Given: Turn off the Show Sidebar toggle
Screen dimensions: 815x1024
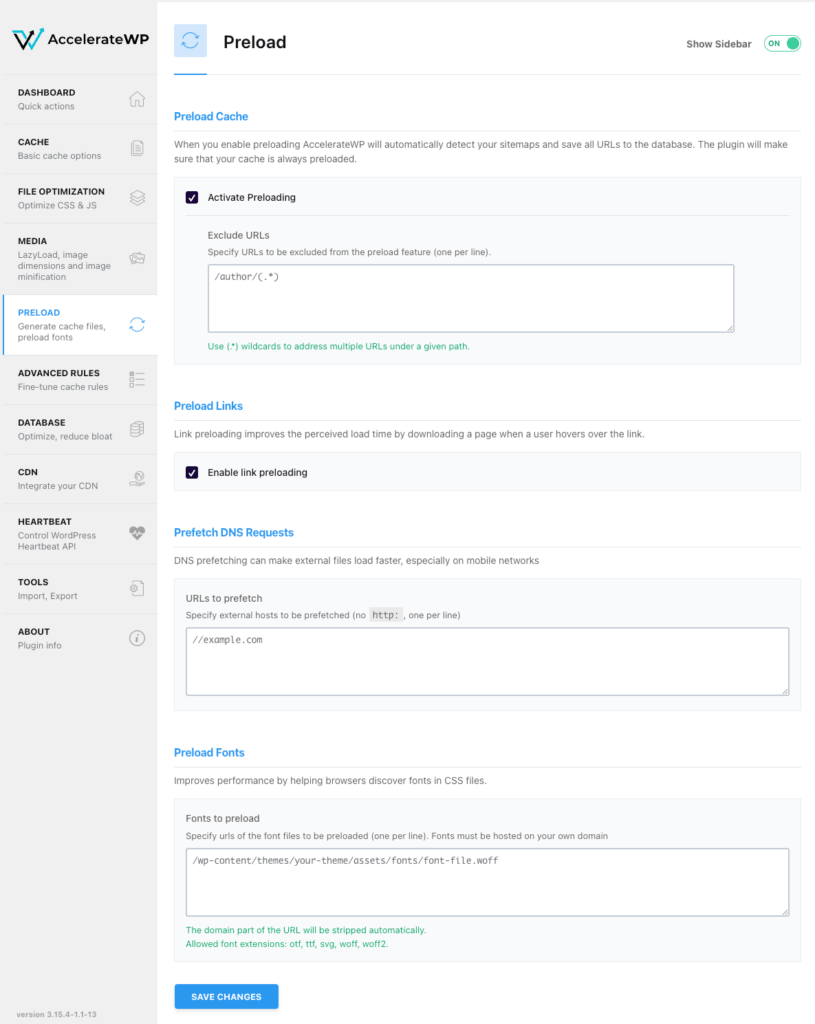Looking at the screenshot, I should pos(782,44).
